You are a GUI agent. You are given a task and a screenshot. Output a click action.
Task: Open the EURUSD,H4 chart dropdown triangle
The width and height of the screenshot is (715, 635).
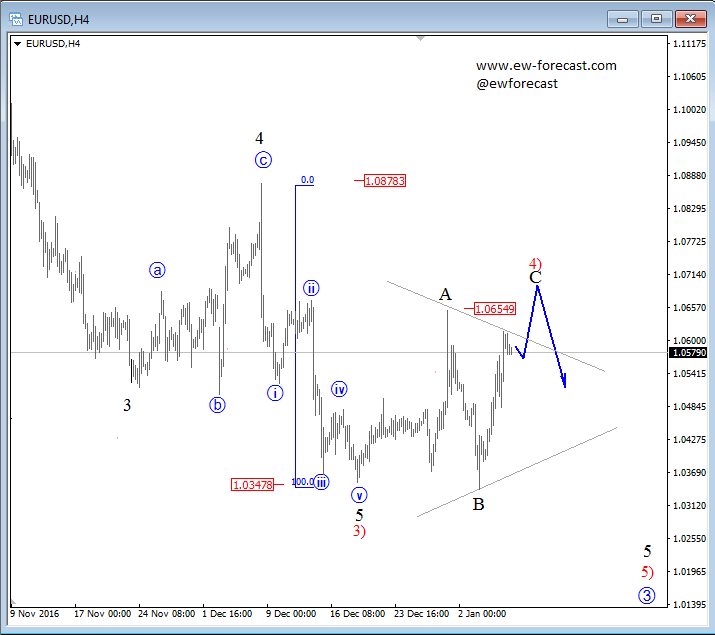pyautogui.click(x=18, y=43)
